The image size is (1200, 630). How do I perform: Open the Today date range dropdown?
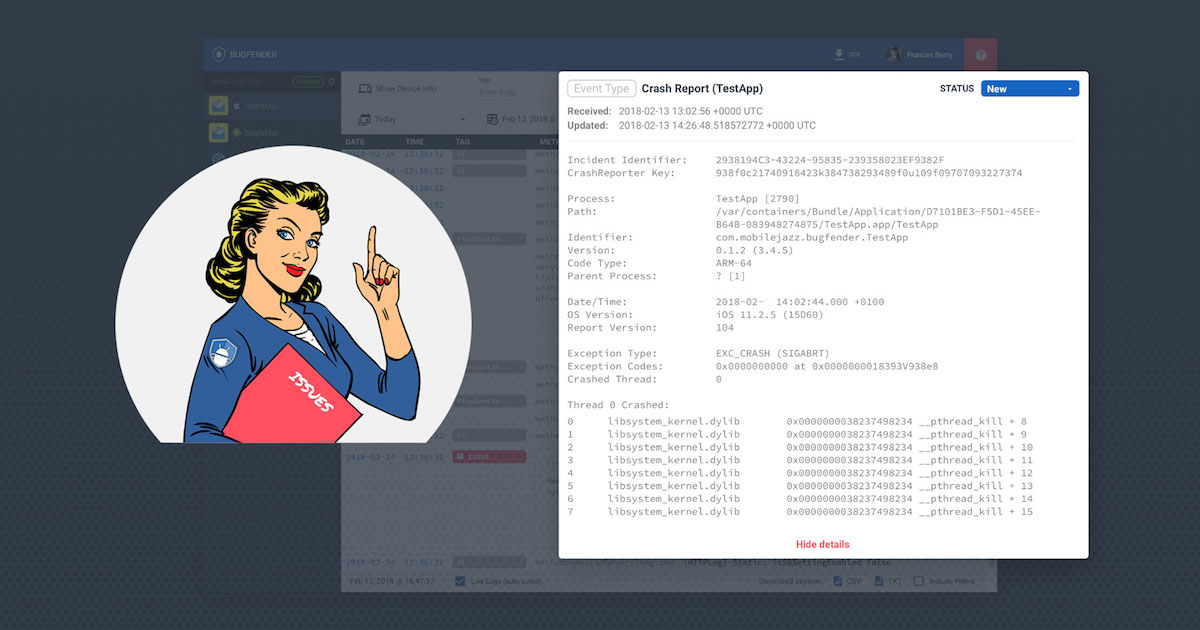pyautogui.click(x=412, y=119)
